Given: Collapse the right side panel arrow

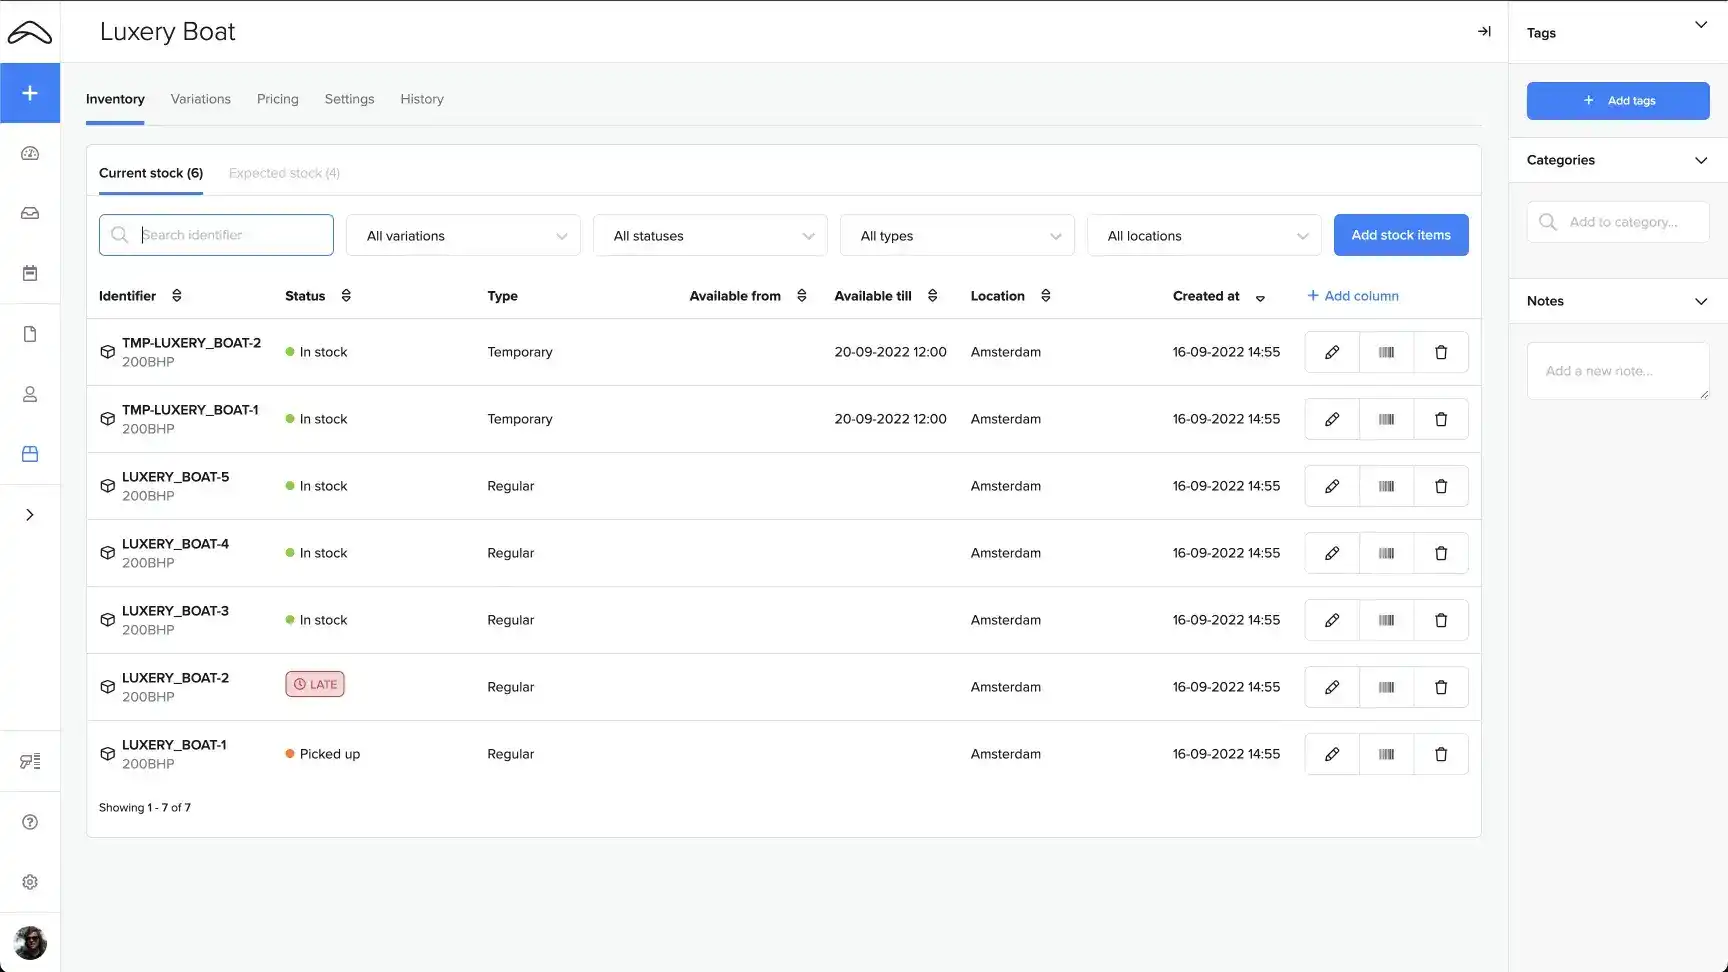Looking at the screenshot, I should pos(1484,32).
